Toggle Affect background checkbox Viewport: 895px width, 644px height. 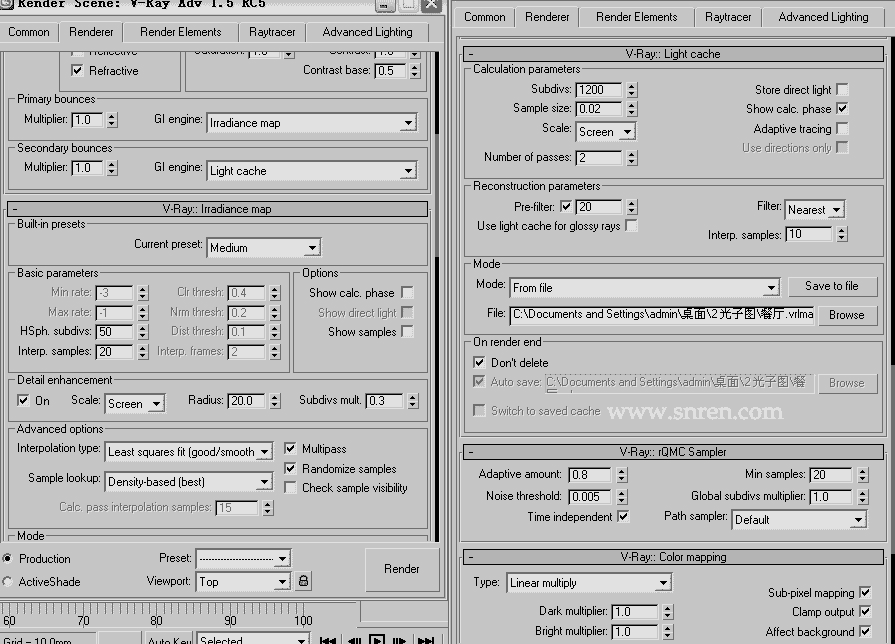(x=865, y=631)
